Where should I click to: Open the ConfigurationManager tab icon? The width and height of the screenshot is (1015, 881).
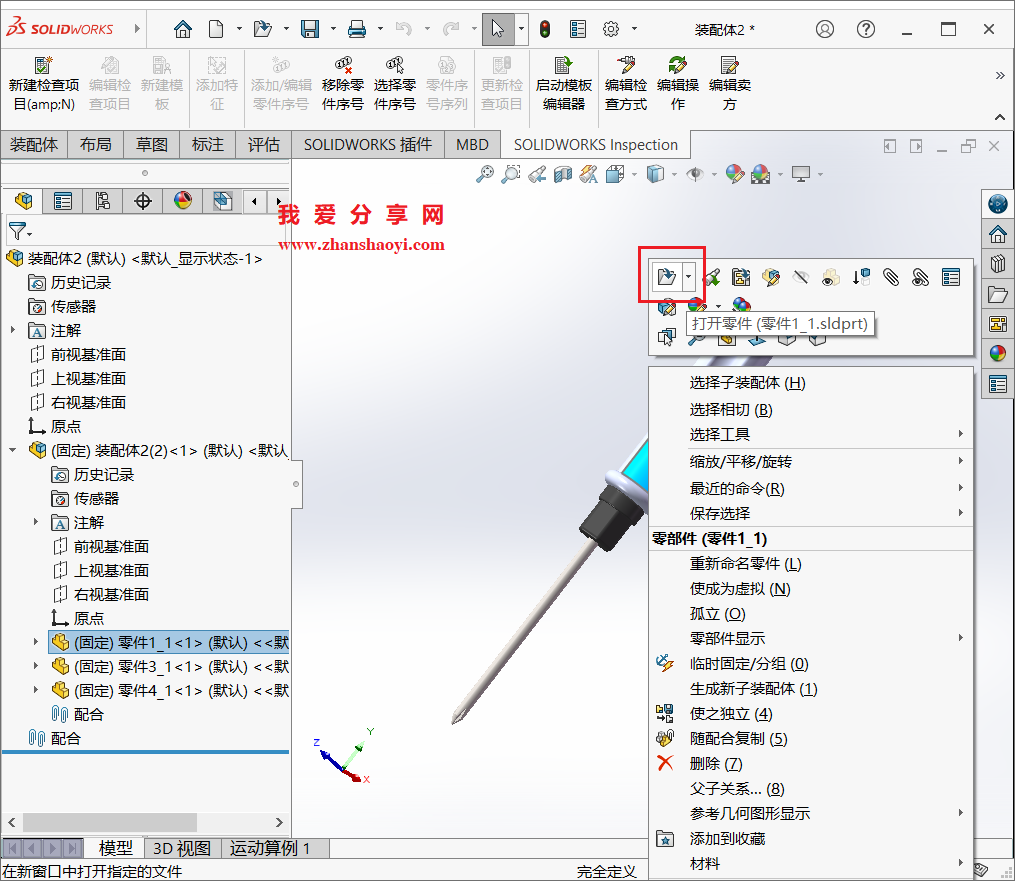[102, 201]
